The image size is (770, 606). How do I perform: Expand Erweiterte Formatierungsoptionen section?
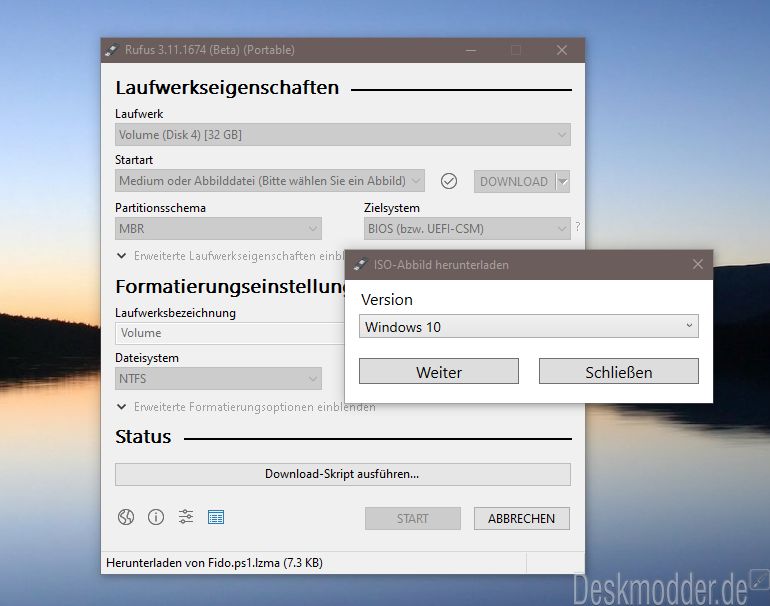[246, 407]
